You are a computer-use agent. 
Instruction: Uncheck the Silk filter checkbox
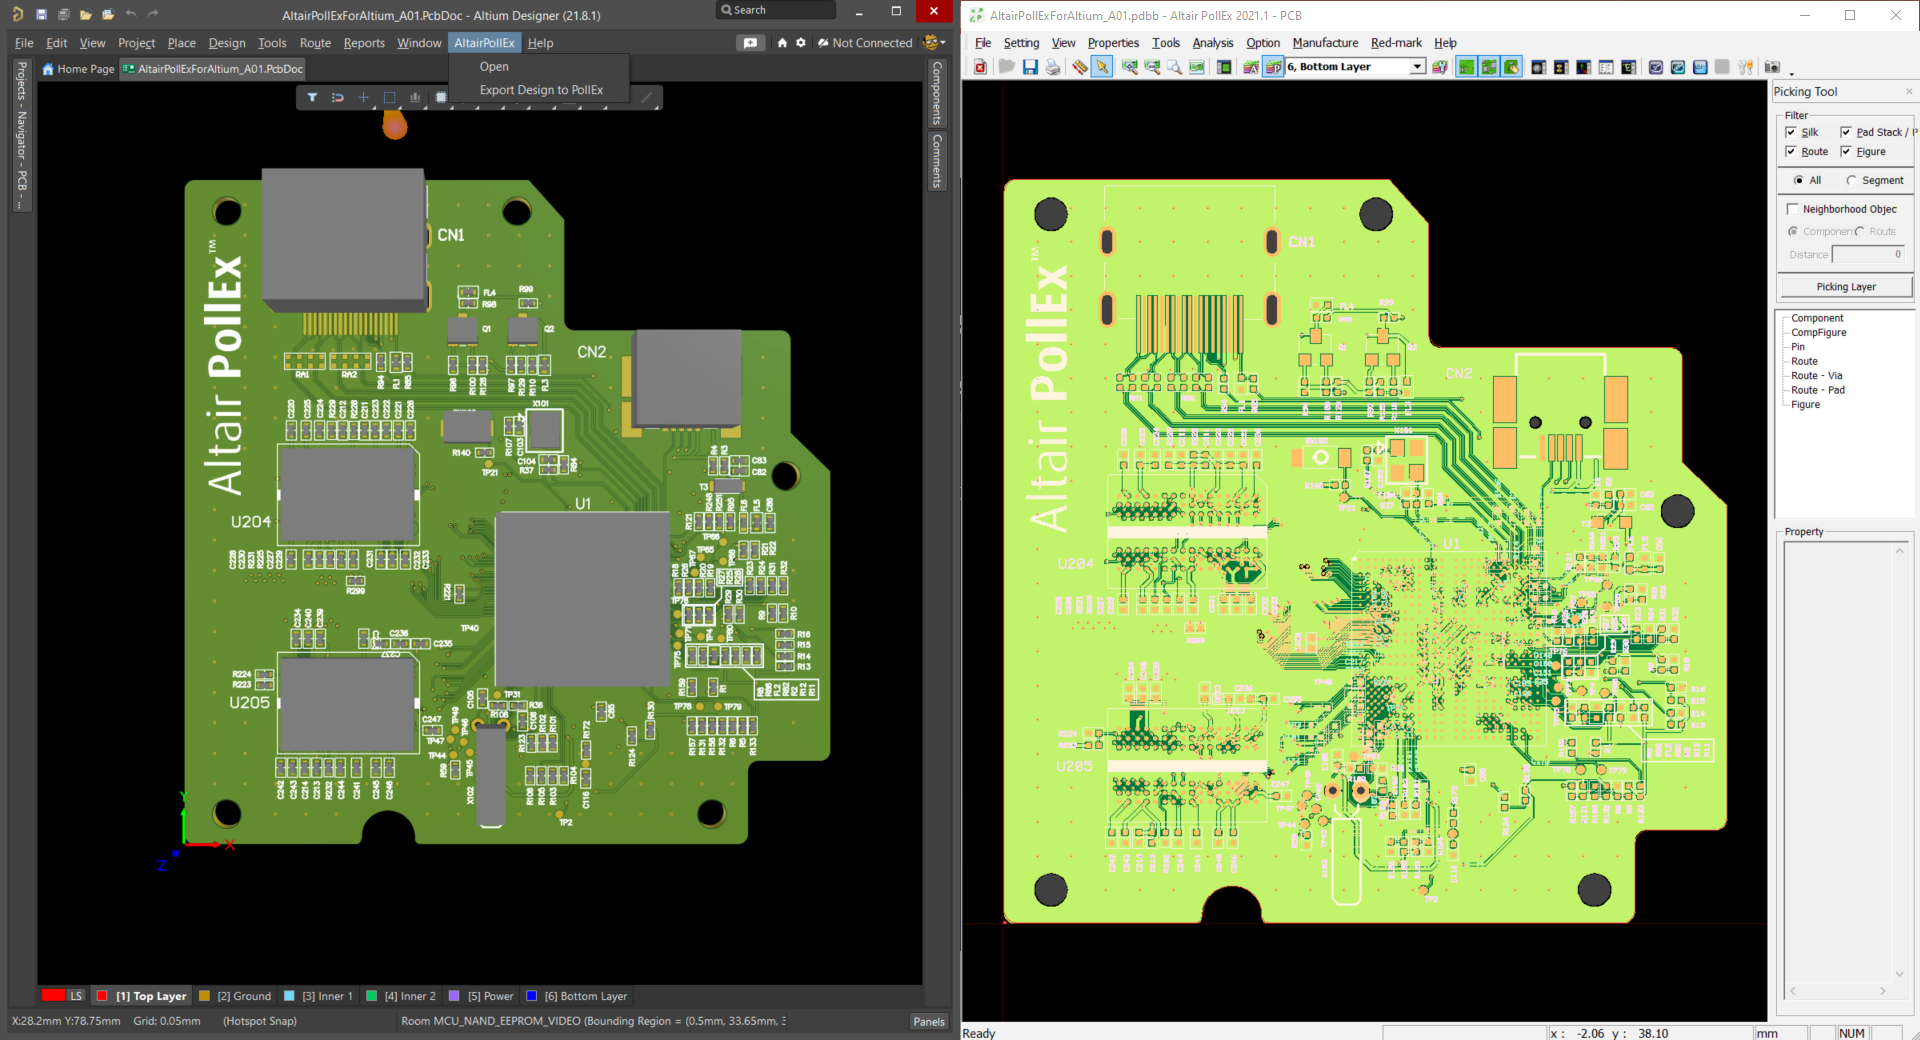pos(1791,132)
